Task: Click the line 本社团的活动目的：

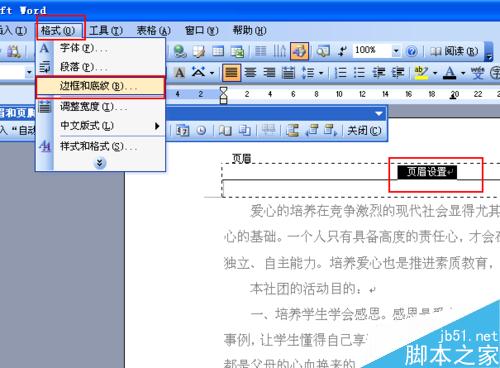Action: tap(312, 289)
